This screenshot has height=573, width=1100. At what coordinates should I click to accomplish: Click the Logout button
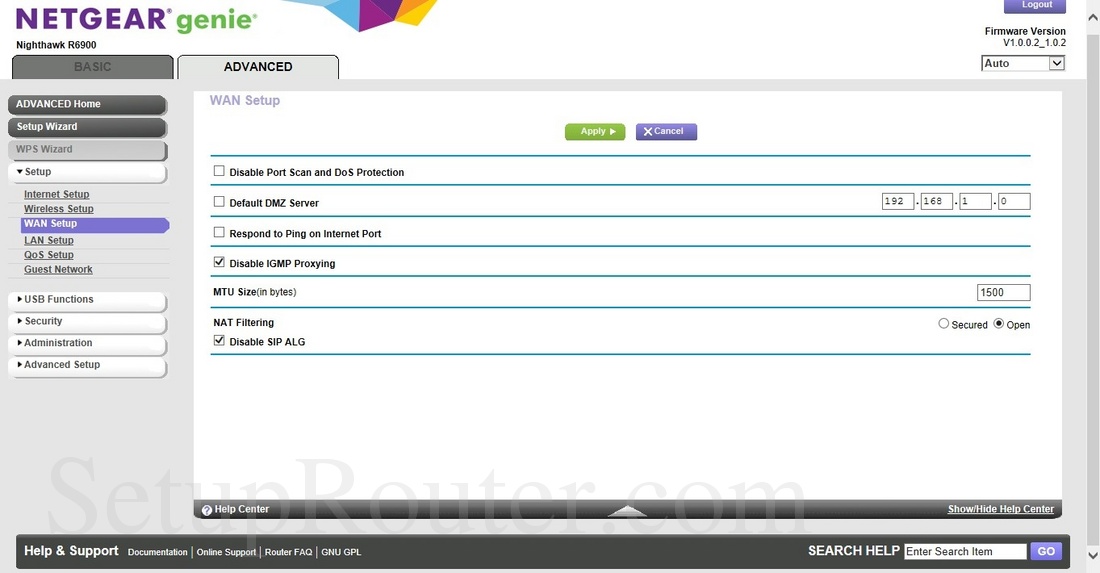pyautogui.click(x=1035, y=6)
